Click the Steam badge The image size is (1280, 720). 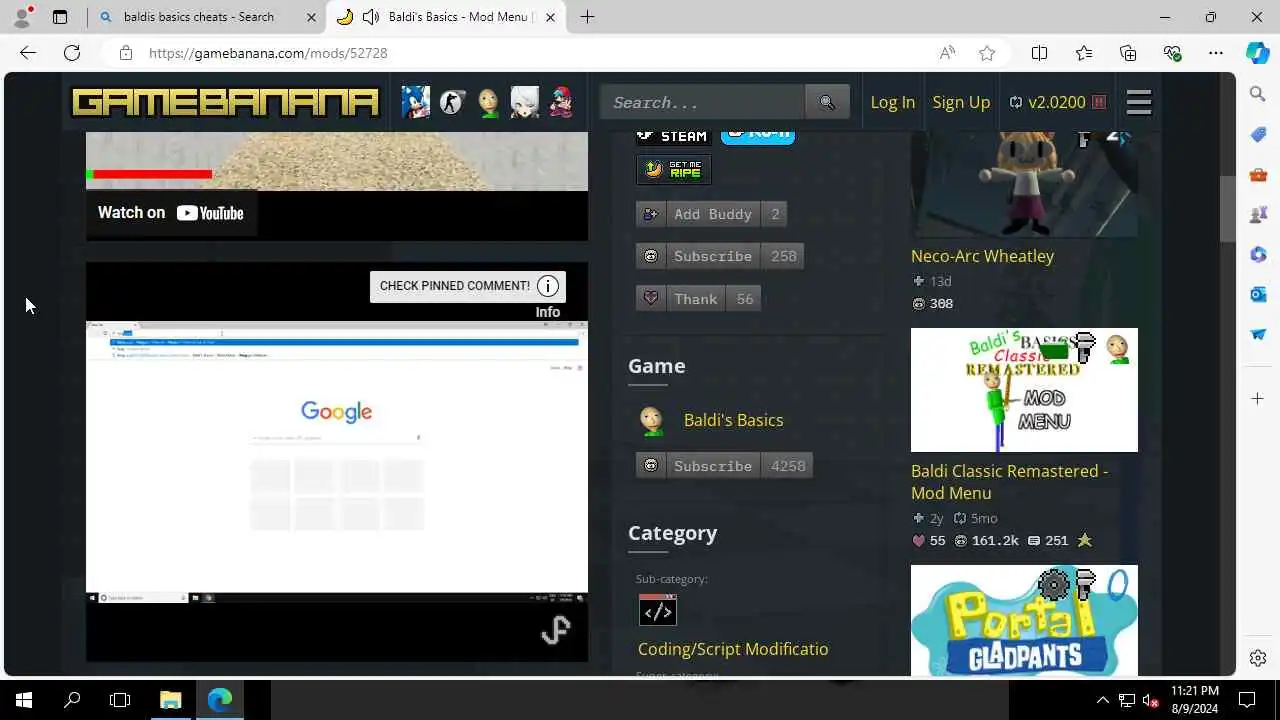coord(674,136)
